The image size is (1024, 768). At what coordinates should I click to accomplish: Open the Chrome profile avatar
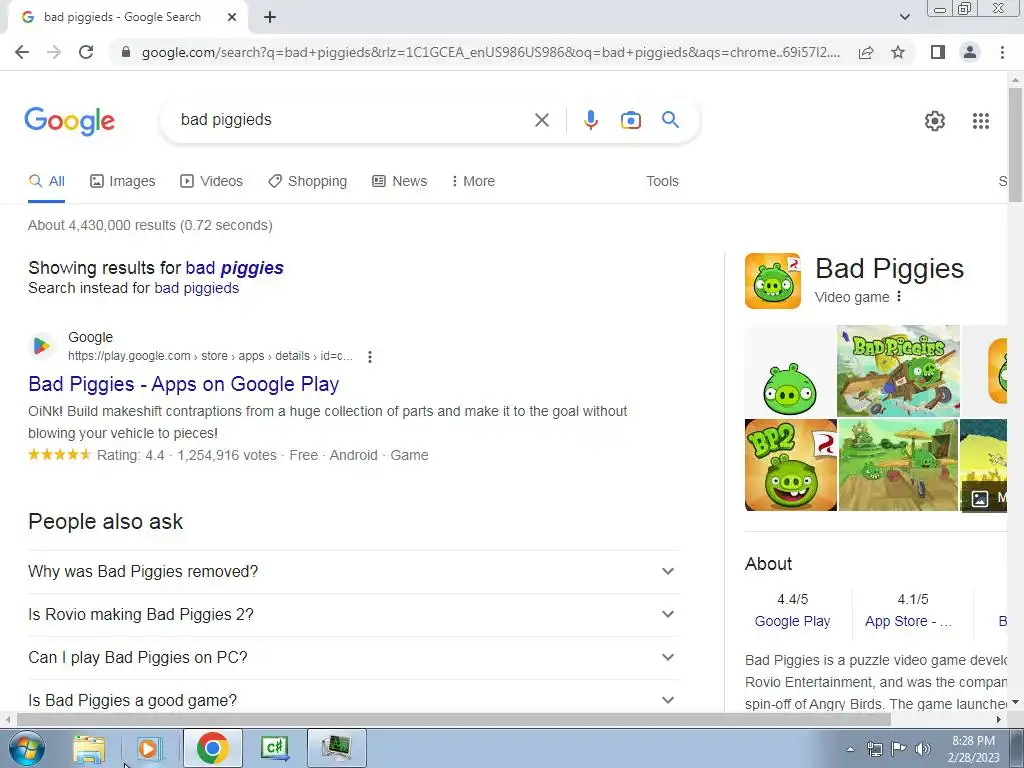[x=970, y=52]
